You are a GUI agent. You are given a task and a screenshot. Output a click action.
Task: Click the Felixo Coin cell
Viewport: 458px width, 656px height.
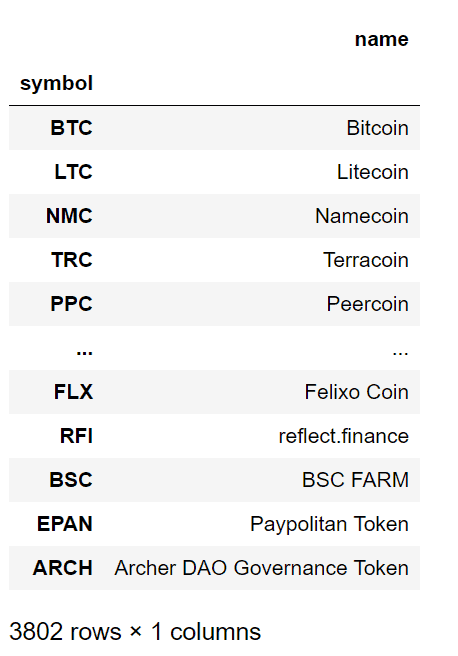pyautogui.click(x=356, y=392)
